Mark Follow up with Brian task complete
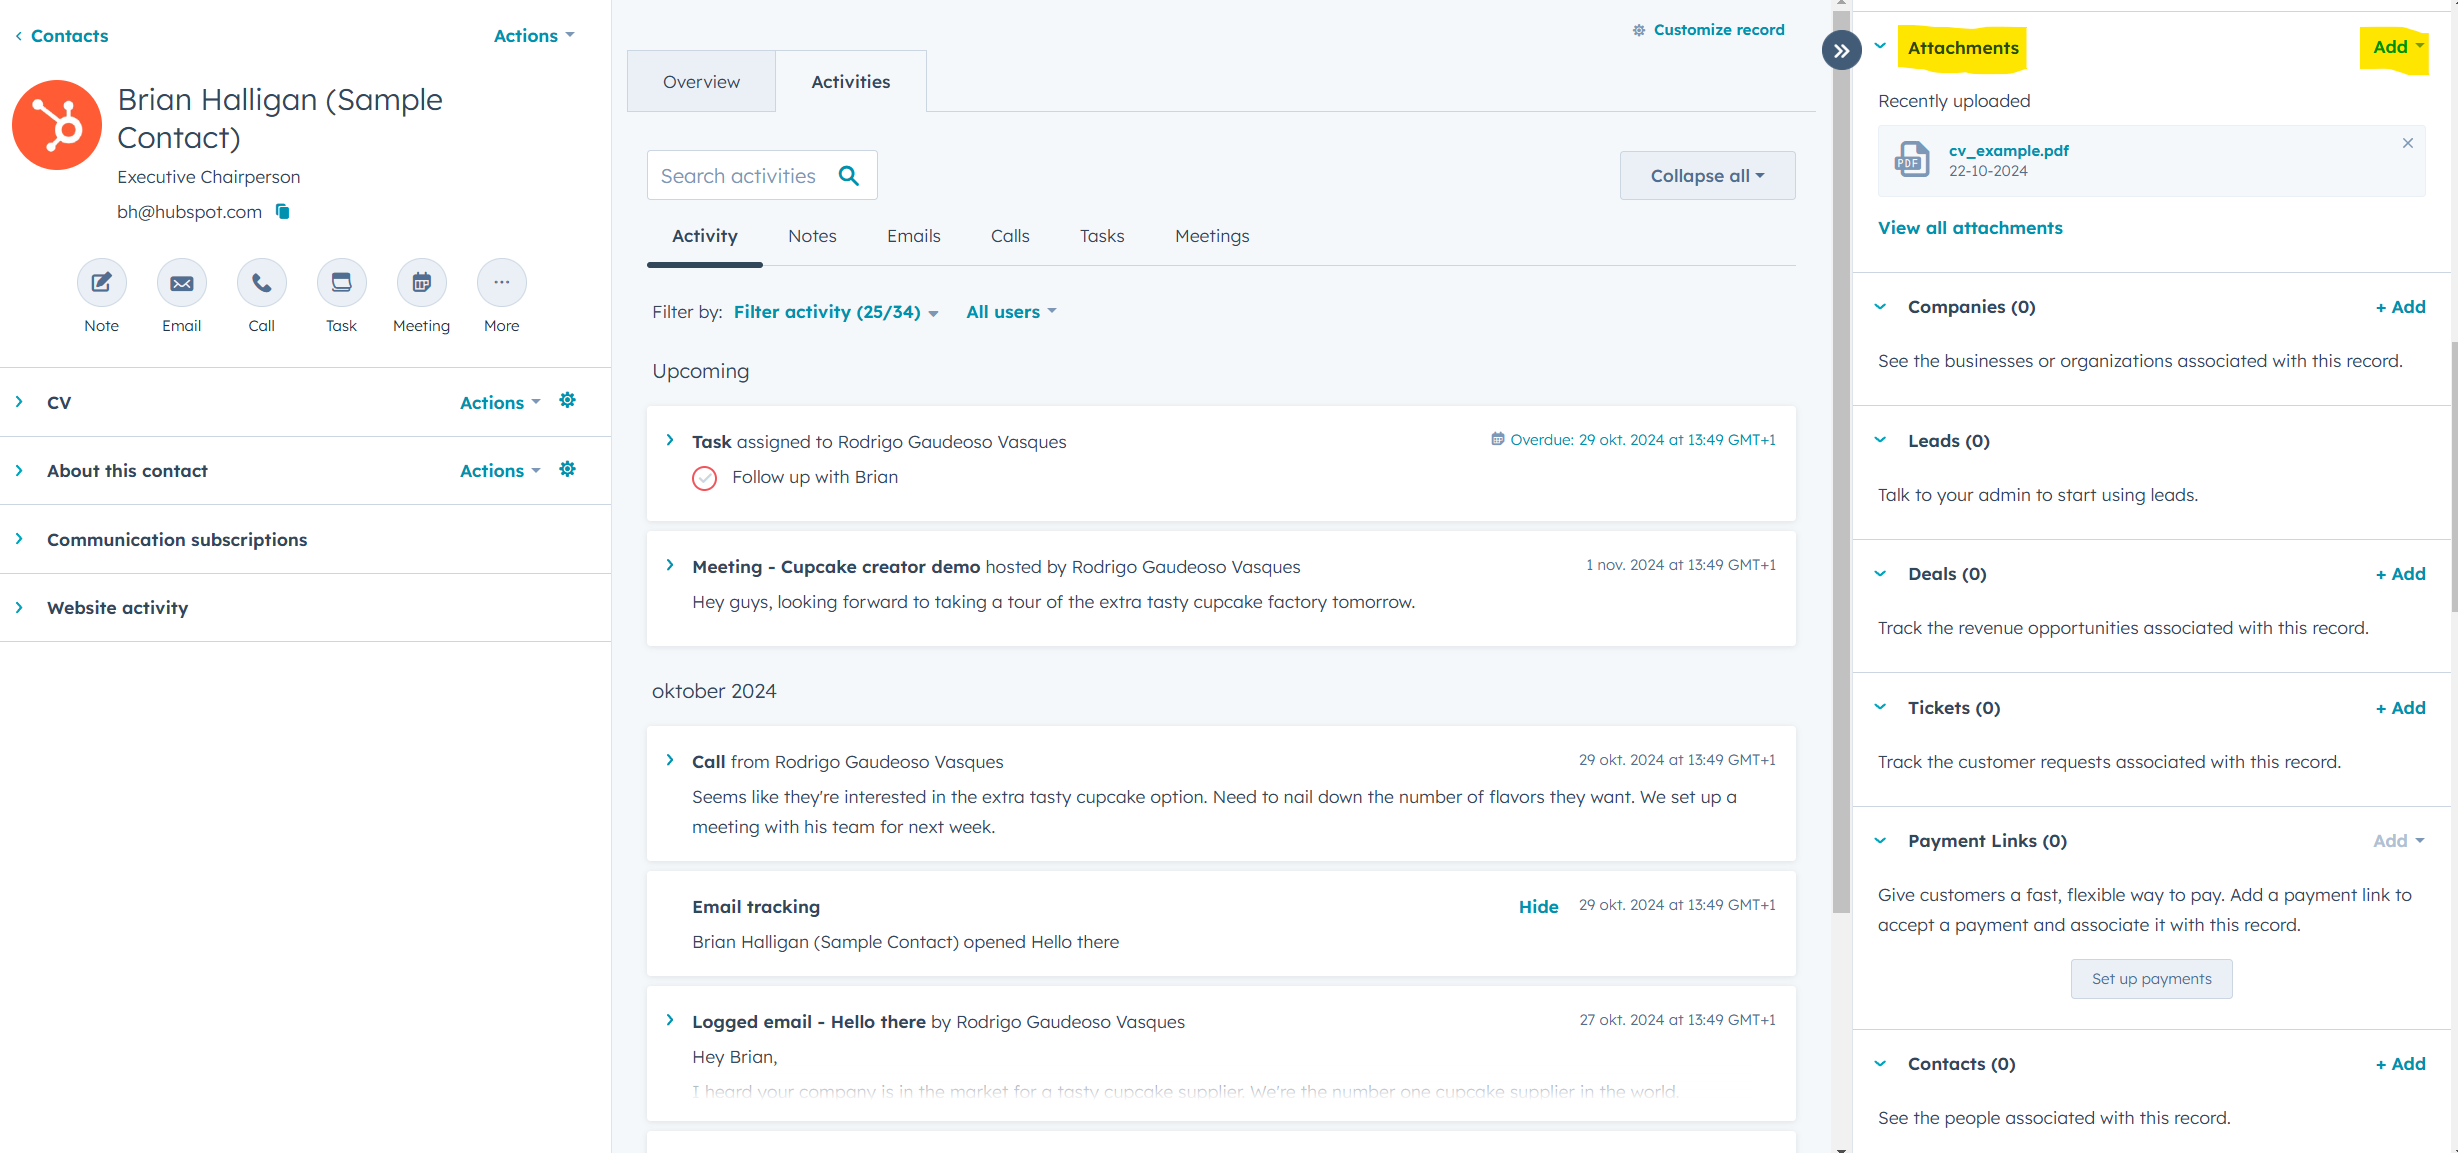The image size is (2458, 1153). [x=704, y=478]
